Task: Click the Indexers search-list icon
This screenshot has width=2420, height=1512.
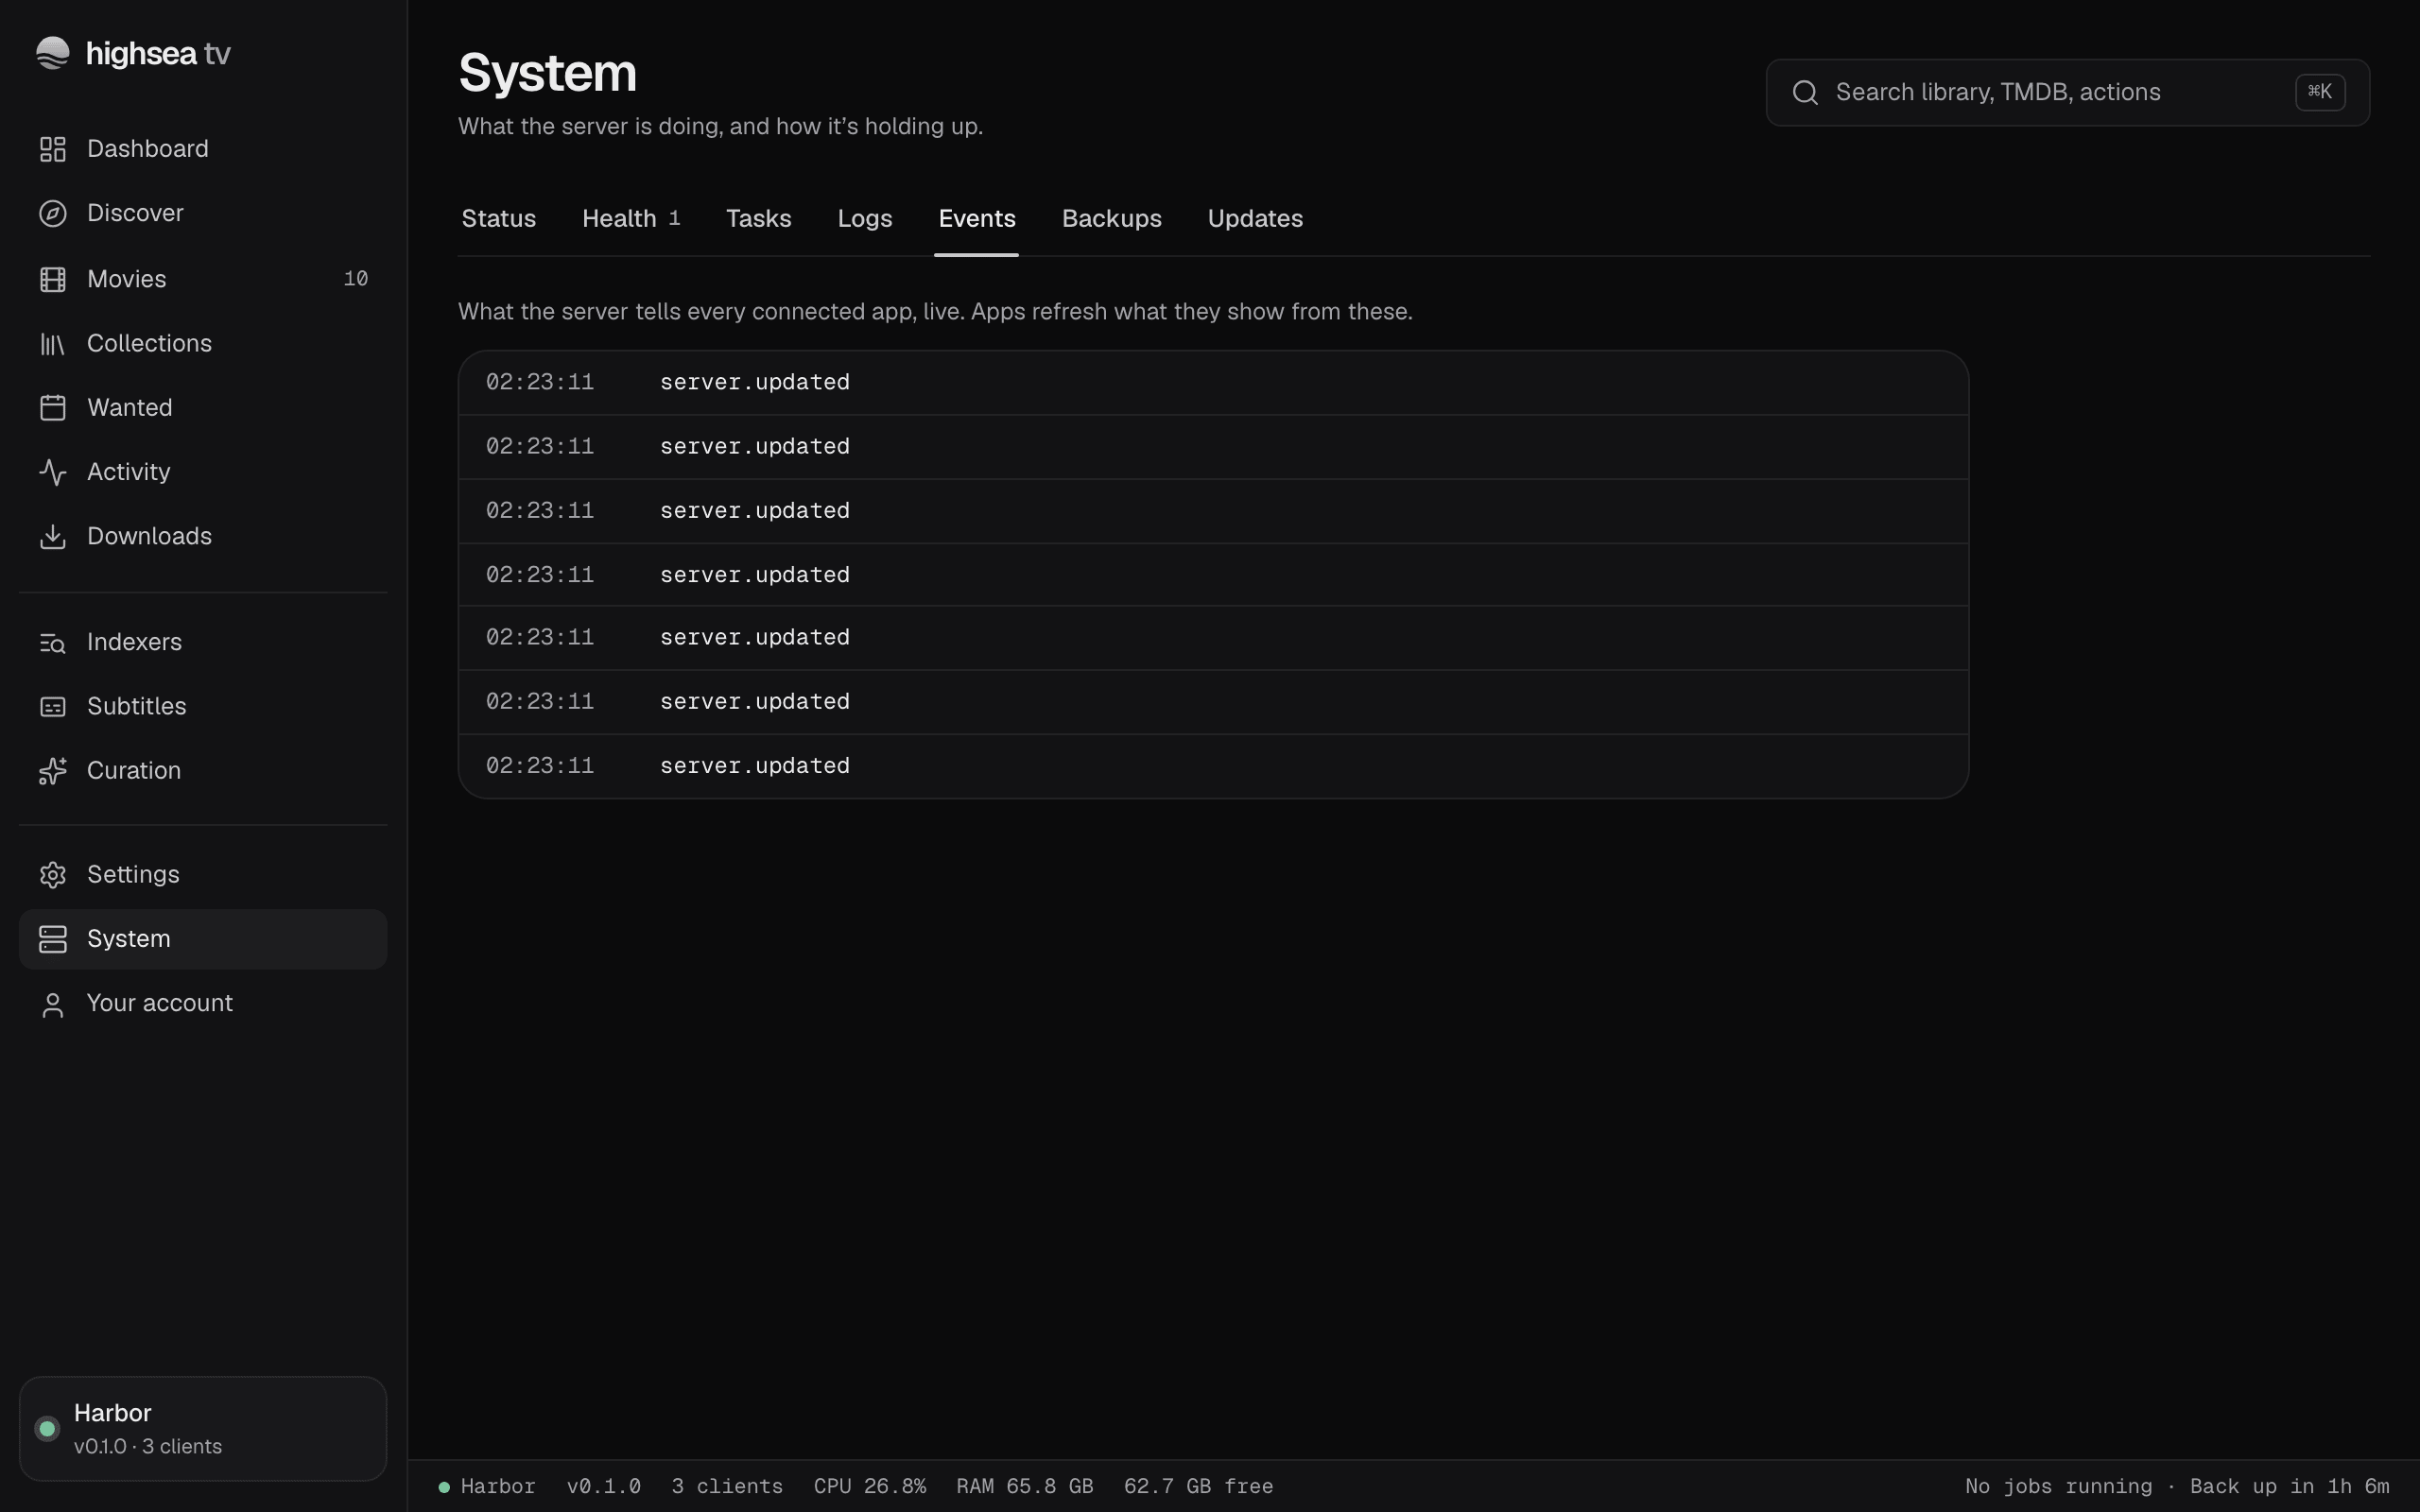Action: (52, 642)
